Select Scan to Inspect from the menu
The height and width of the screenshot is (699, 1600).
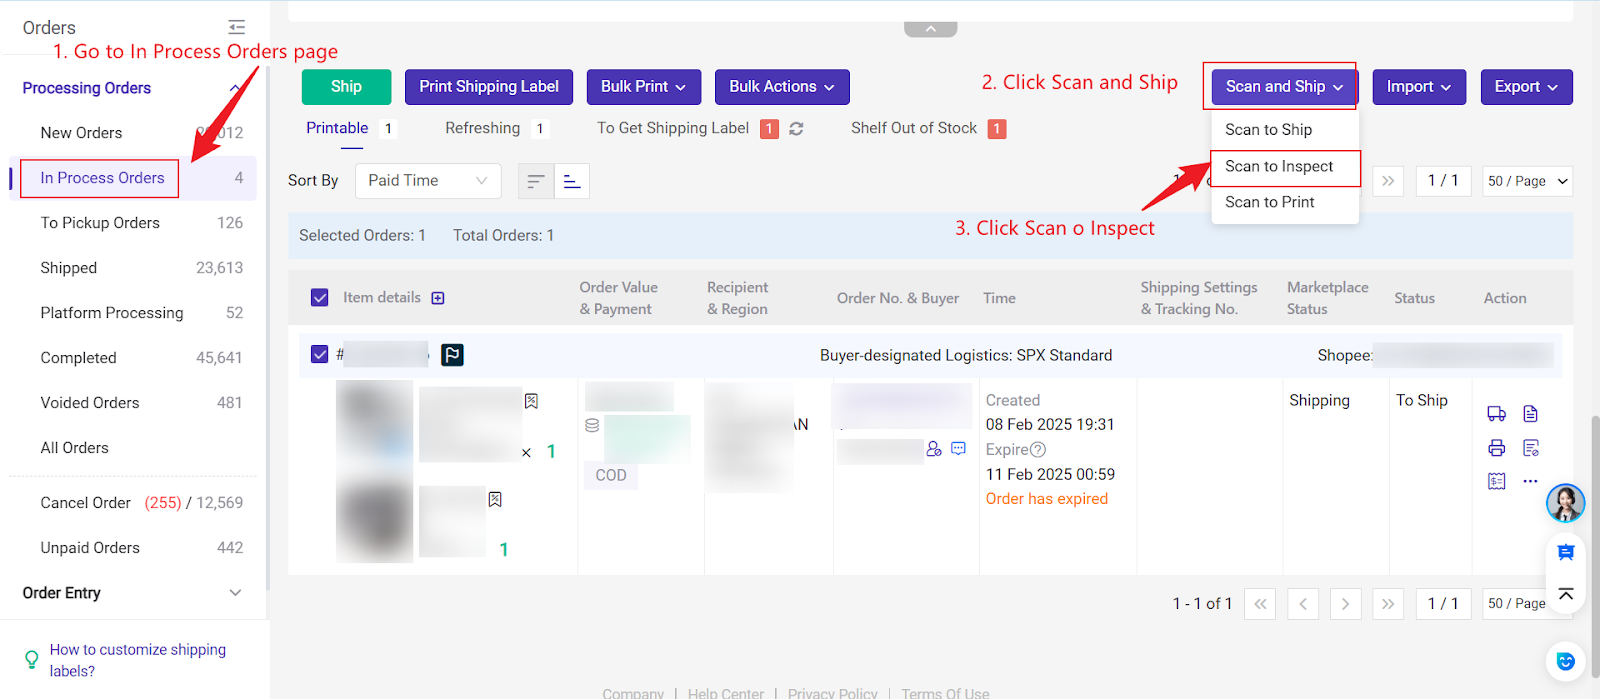click(x=1279, y=167)
